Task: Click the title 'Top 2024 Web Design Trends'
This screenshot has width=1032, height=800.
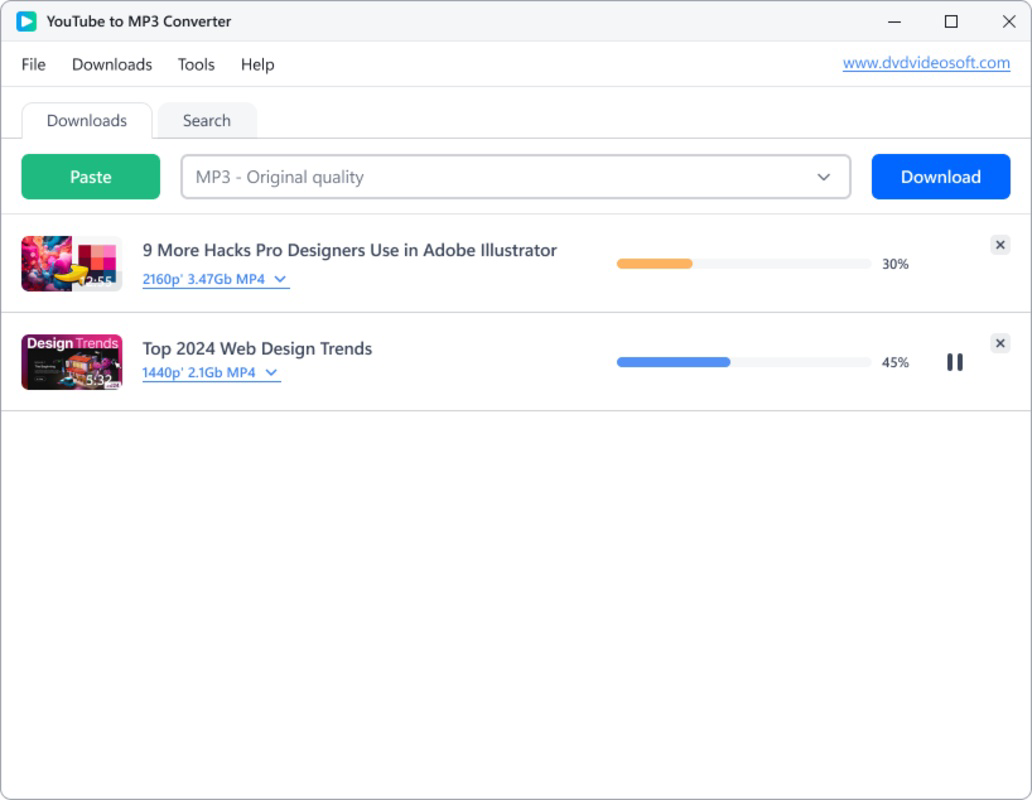Action: click(x=257, y=349)
